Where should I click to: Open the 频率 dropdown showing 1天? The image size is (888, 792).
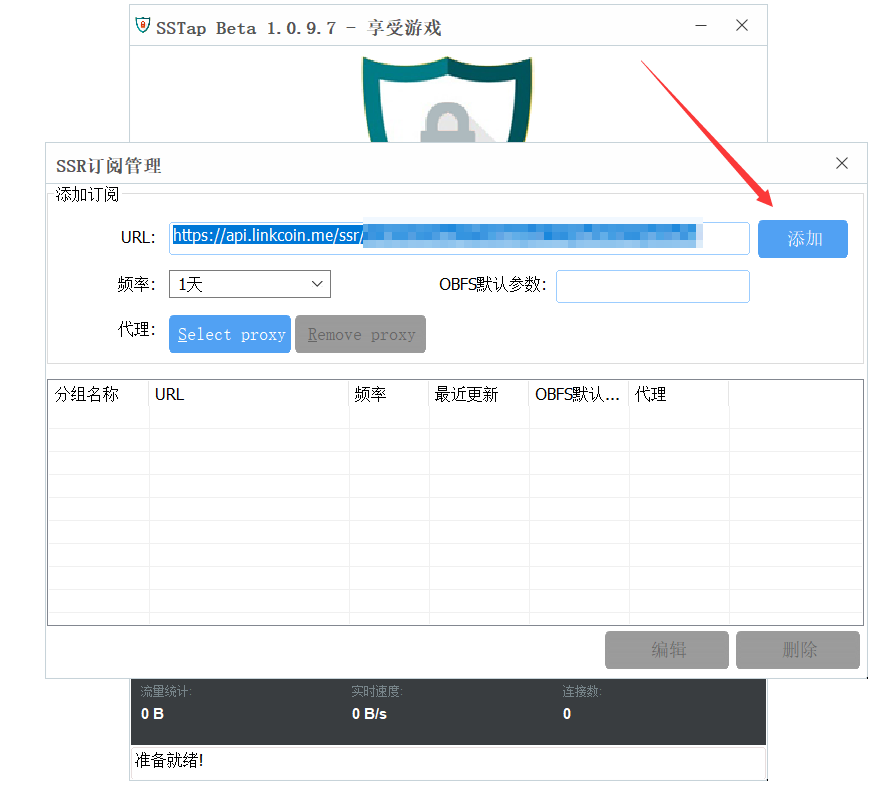click(x=250, y=284)
